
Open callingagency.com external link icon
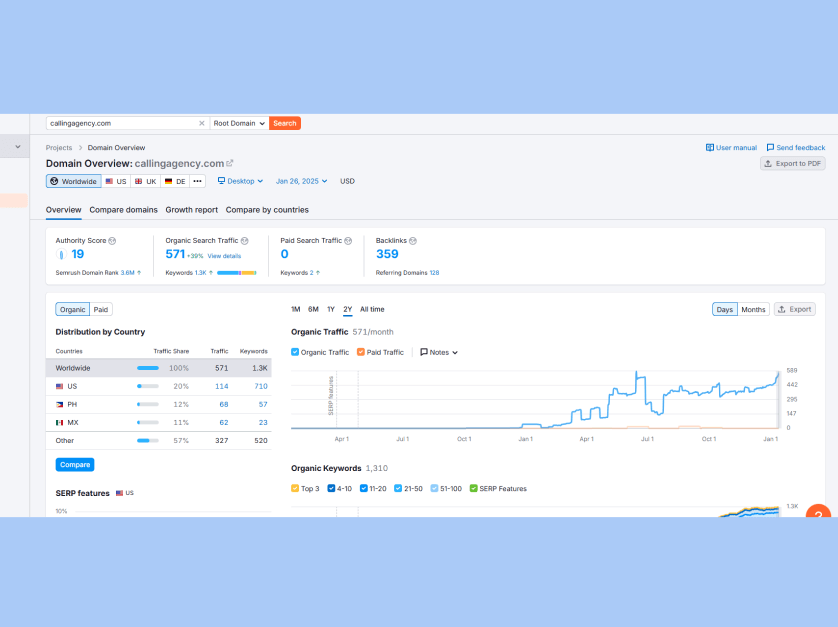(x=230, y=163)
